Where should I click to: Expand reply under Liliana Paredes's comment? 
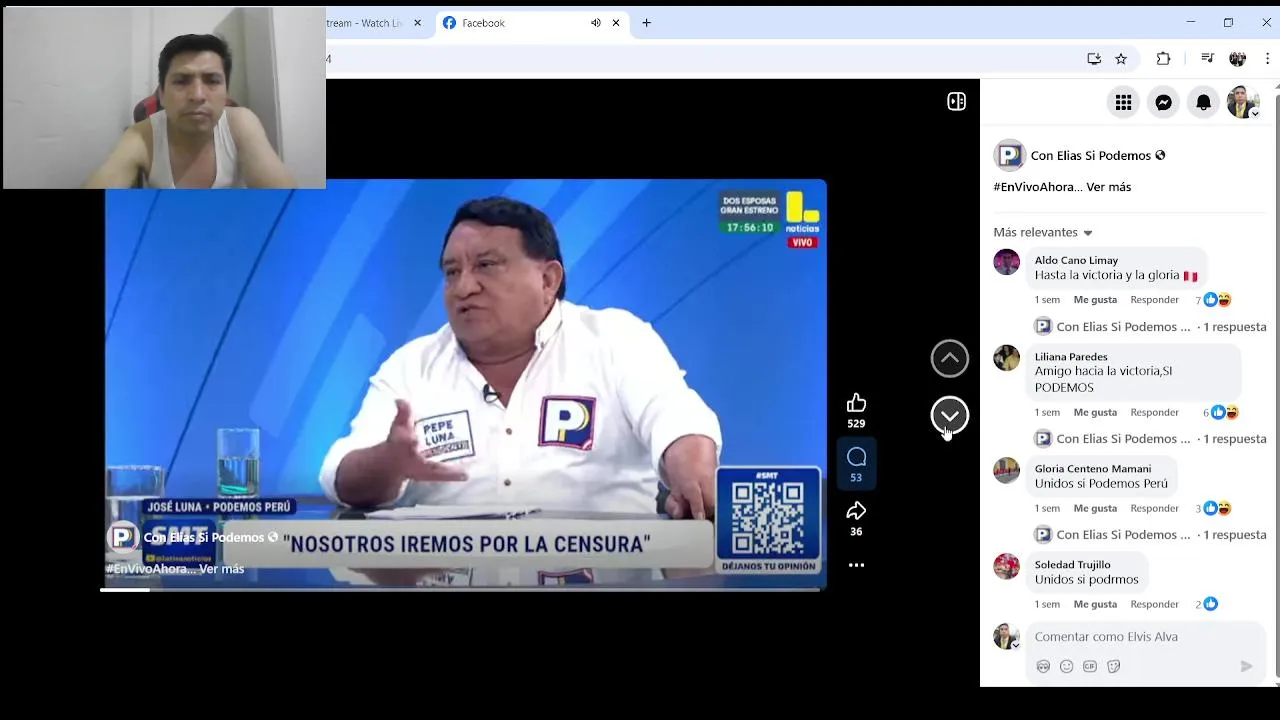click(x=1150, y=439)
